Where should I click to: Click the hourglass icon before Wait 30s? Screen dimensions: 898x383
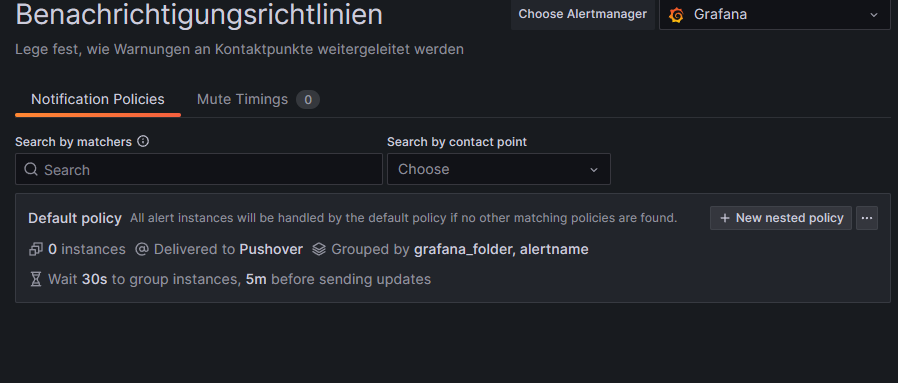[36, 279]
